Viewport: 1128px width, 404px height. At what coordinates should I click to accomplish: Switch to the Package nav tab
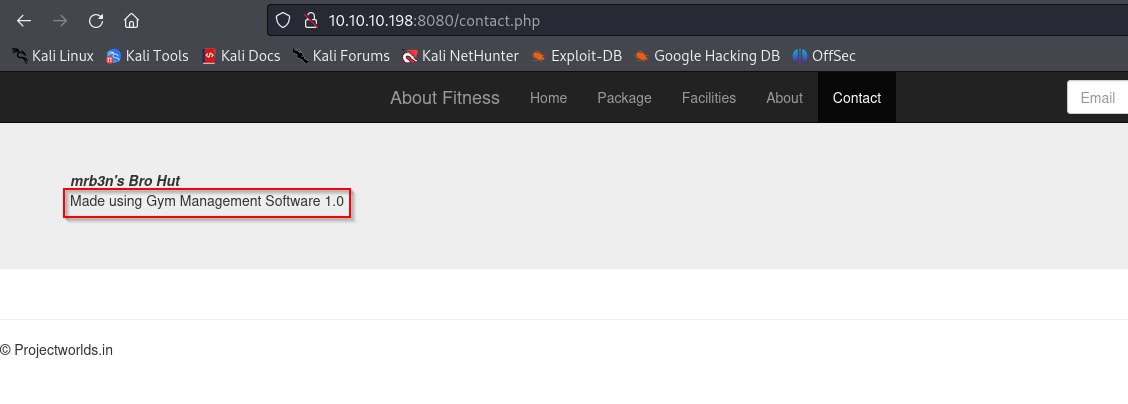click(624, 98)
